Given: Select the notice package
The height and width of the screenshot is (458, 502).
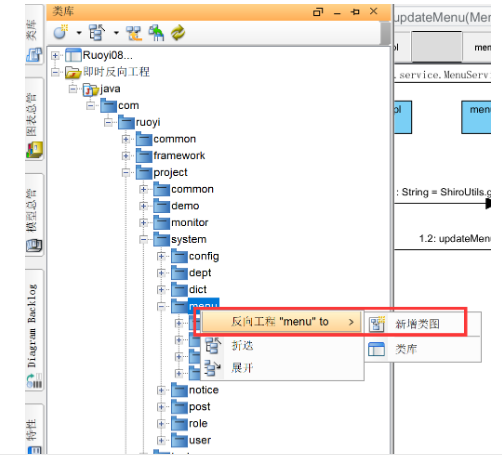Looking at the screenshot, I should point(195,390).
